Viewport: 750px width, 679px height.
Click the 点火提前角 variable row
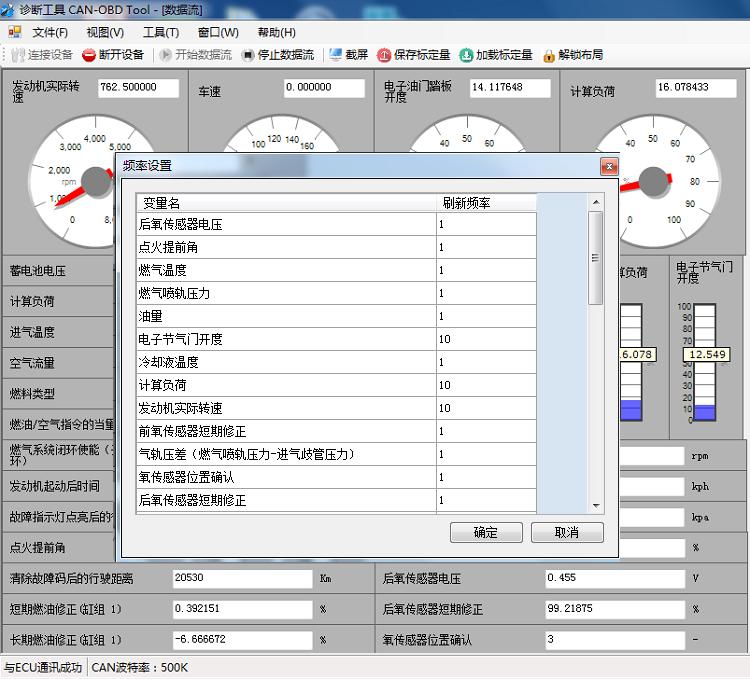[285, 247]
